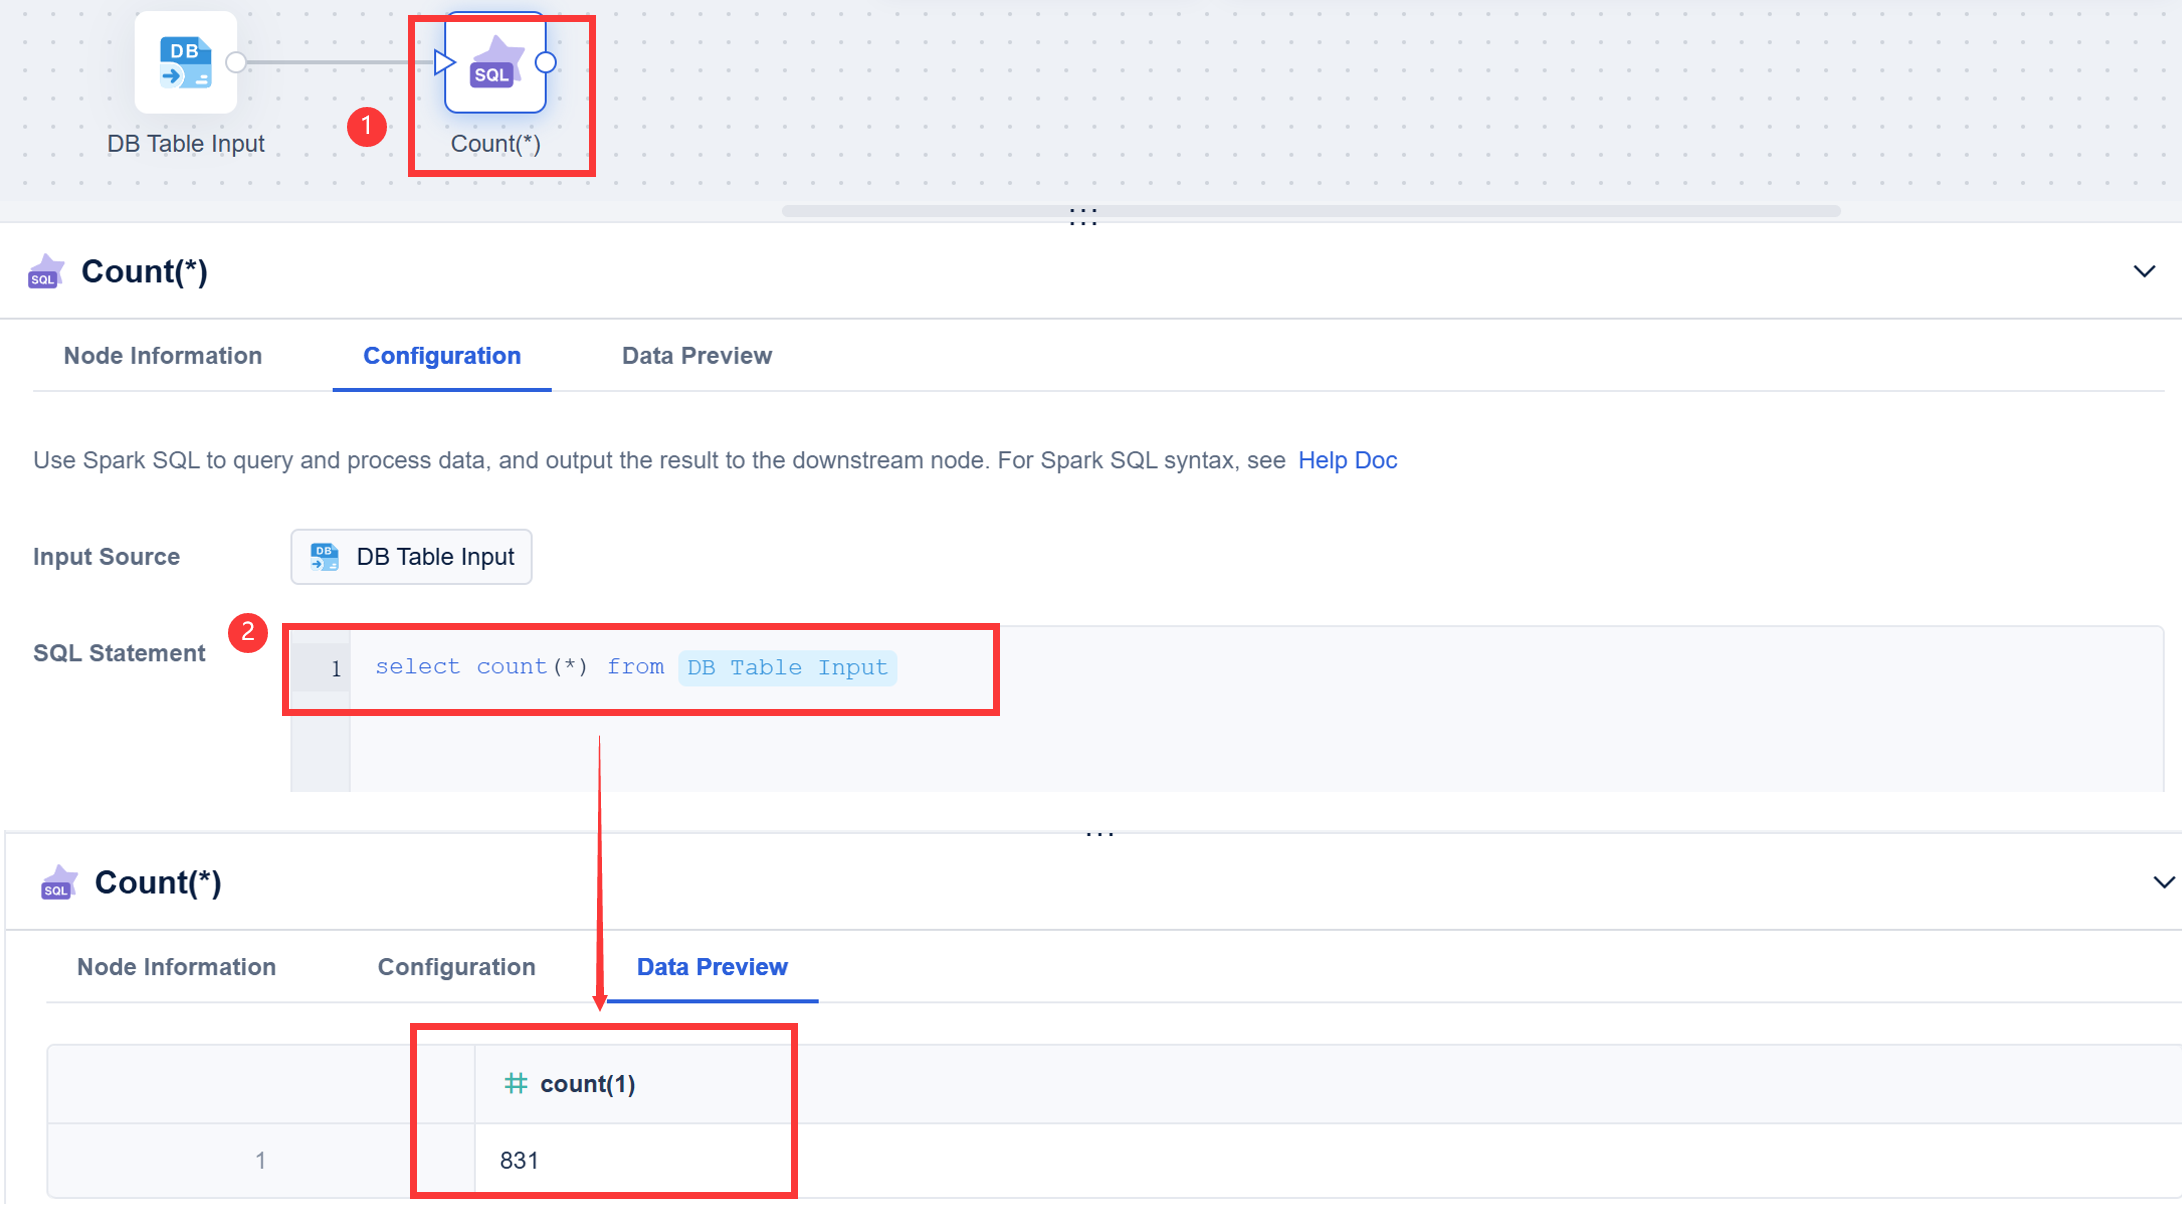This screenshot has width=2182, height=1208.
Task: Select the Count(*) SQL node on canvas
Action: tap(495, 63)
